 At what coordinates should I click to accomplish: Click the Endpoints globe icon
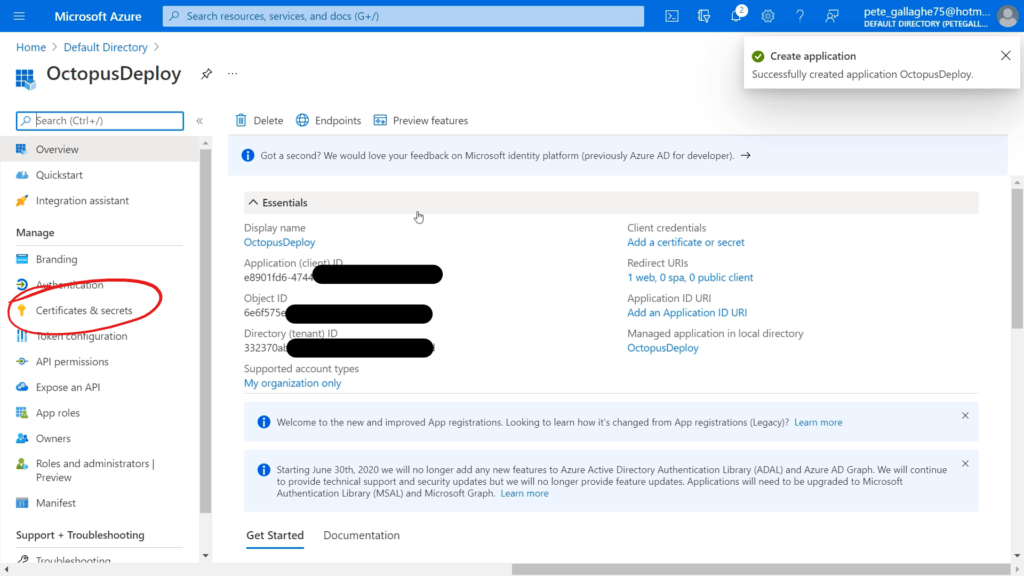[x=302, y=120]
